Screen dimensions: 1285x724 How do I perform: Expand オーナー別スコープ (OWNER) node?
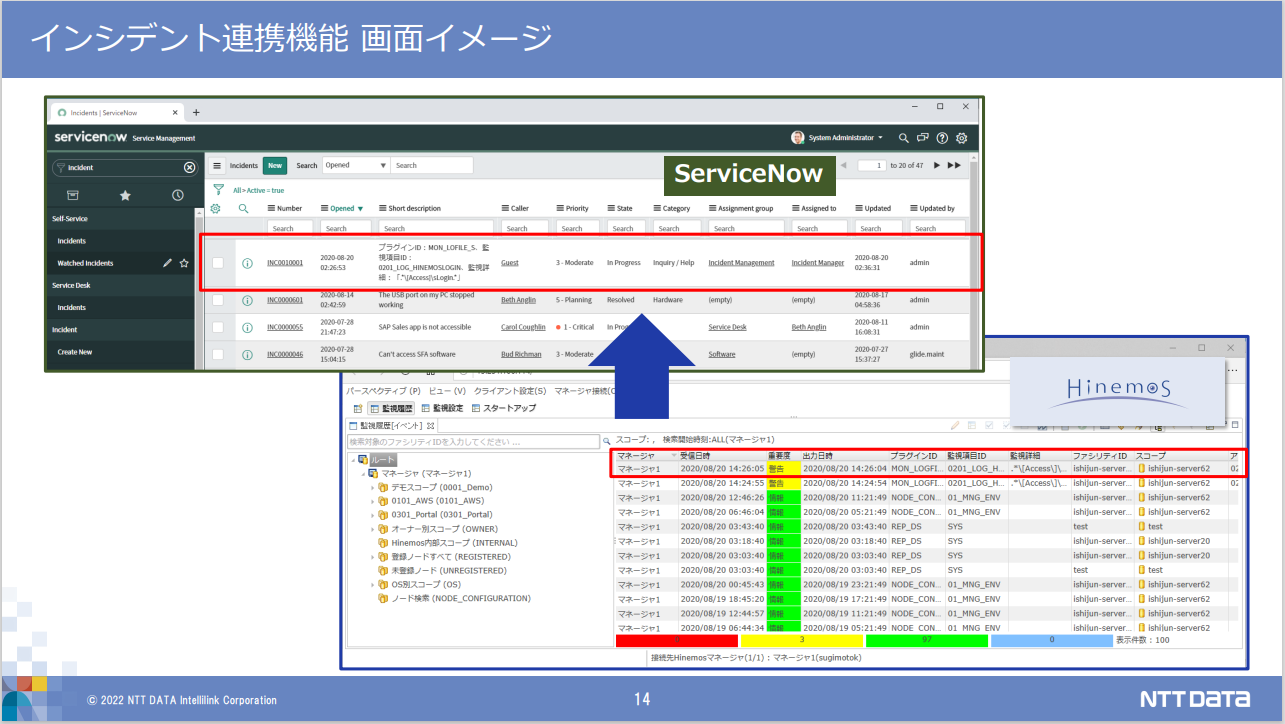[x=373, y=530]
